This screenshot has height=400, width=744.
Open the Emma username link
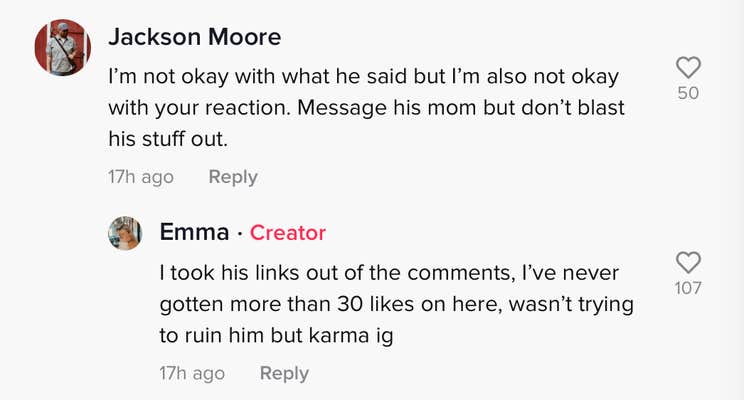194,233
